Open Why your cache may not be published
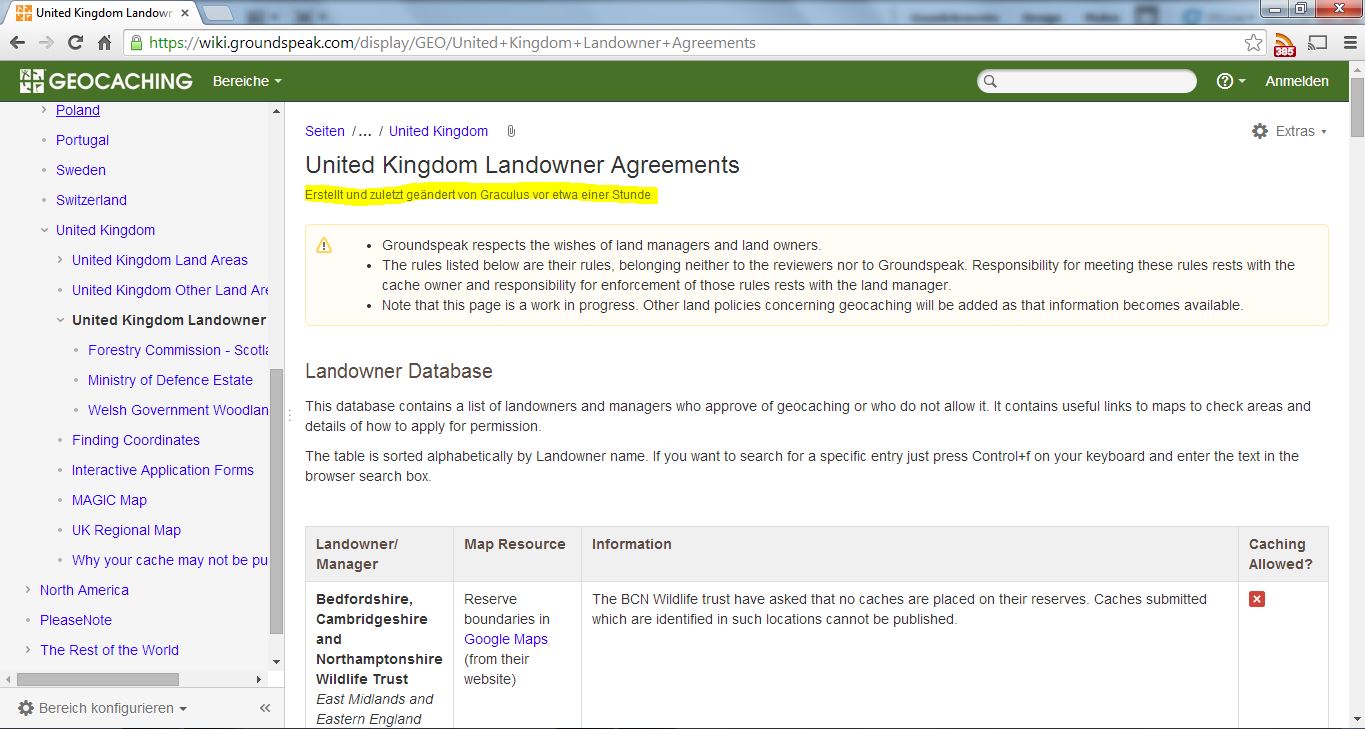This screenshot has height=729, width=1365. click(170, 560)
